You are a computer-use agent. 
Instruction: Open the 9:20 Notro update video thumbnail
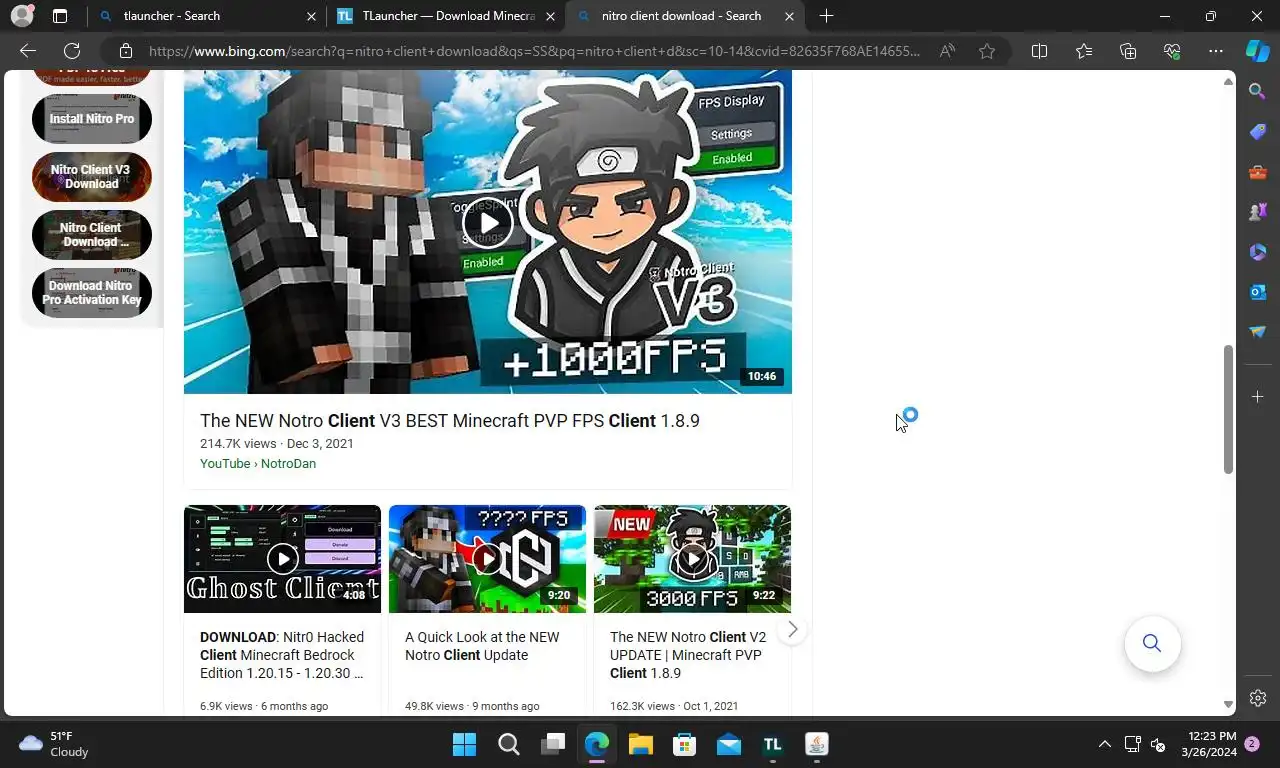pyautogui.click(x=487, y=559)
